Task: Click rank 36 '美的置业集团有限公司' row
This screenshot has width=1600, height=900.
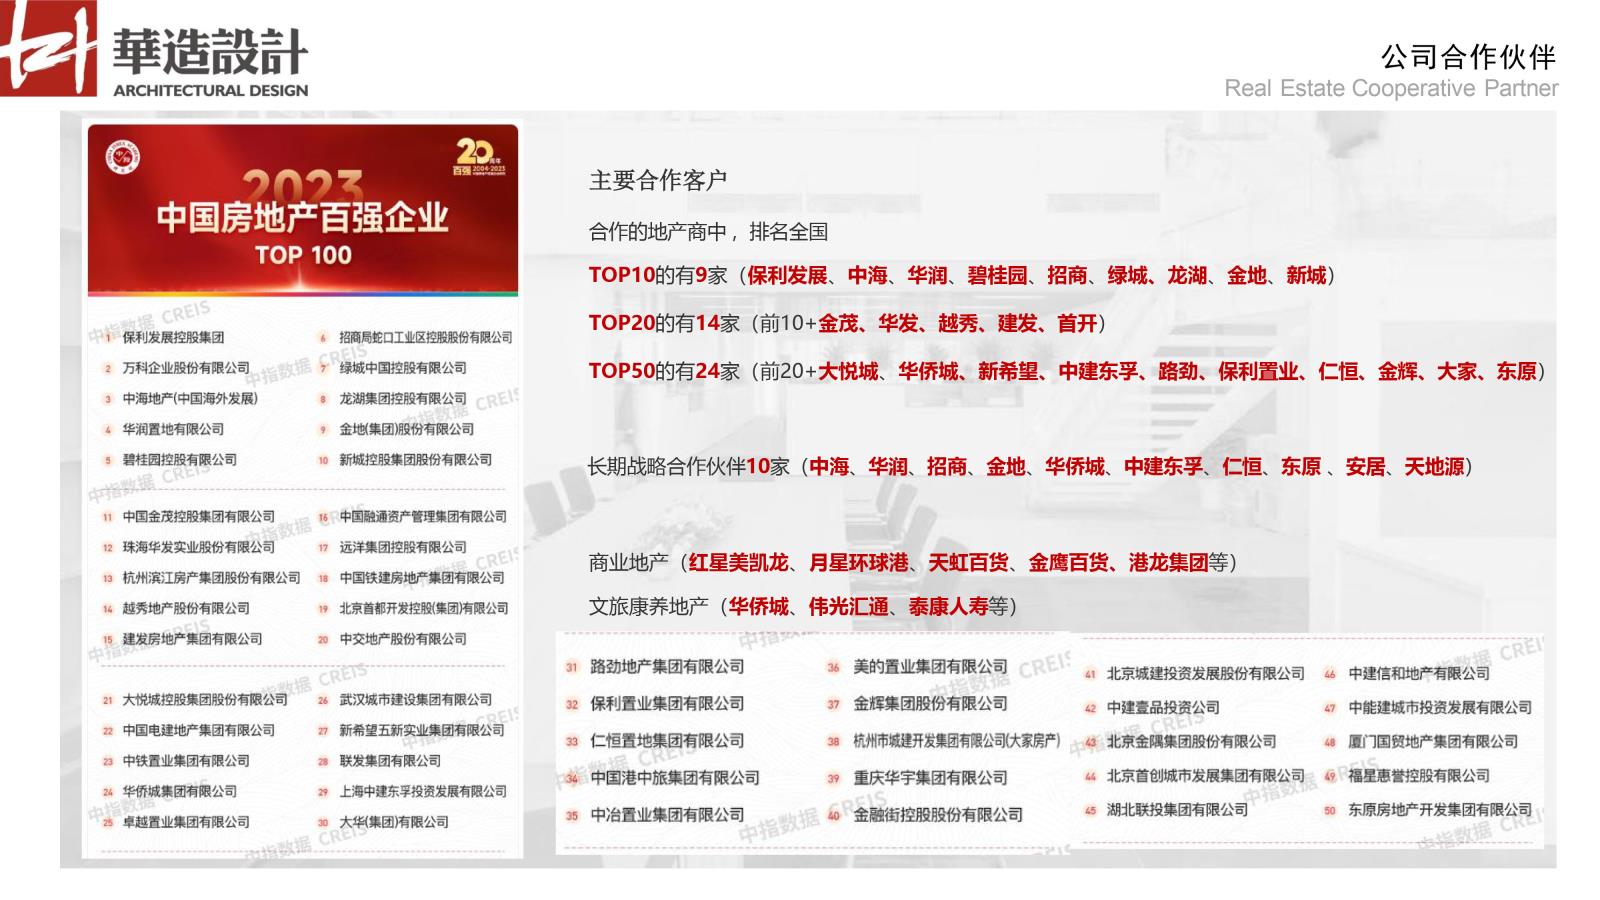Action: (918, 667)
